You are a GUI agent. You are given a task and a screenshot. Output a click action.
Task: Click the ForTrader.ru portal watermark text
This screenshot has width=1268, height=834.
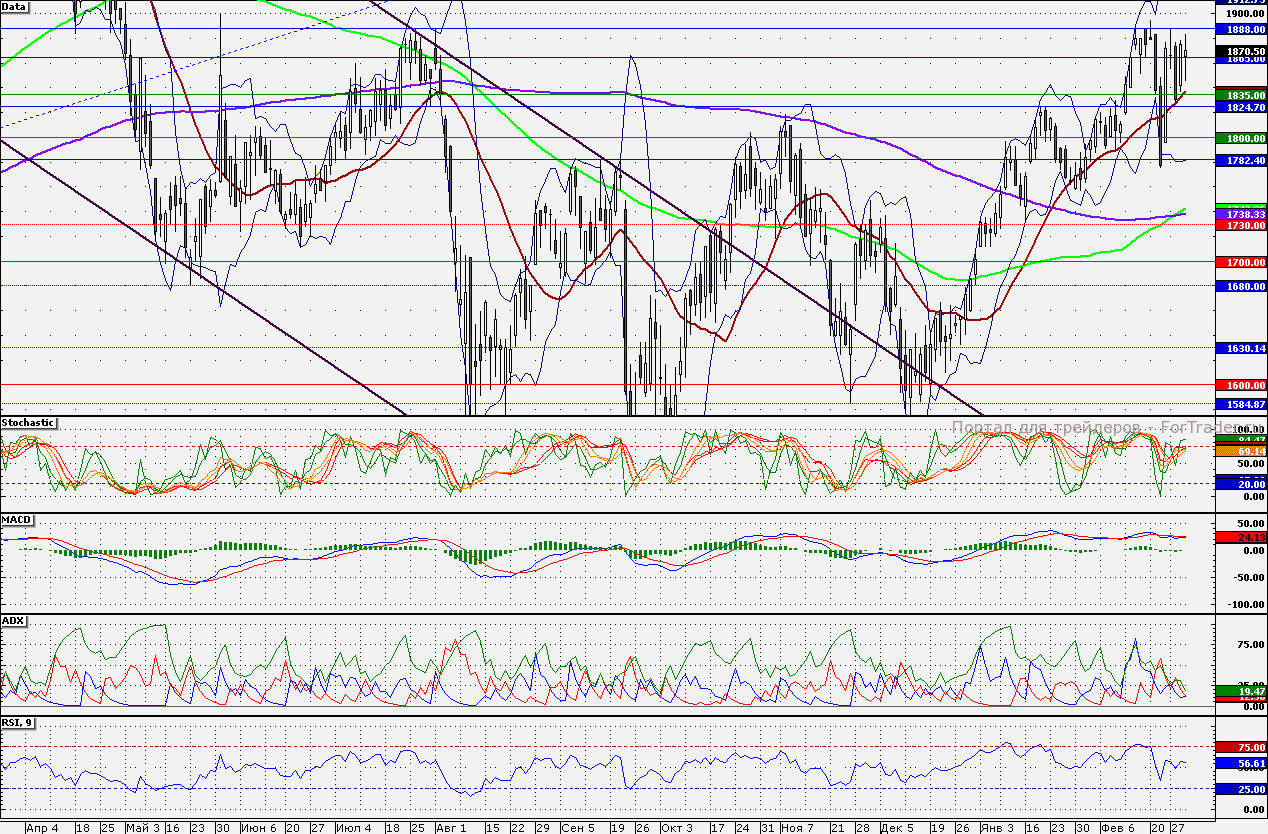(1080, 428)
